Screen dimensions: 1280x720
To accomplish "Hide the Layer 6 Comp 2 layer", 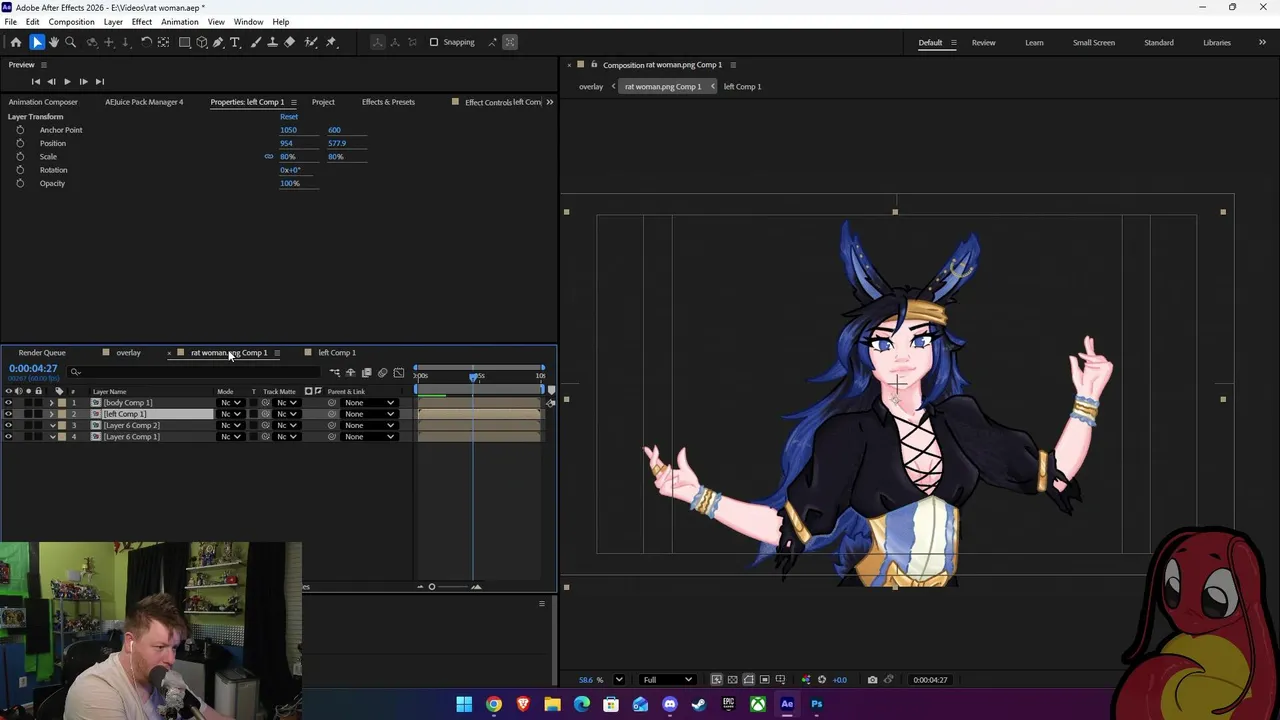I will (x=8, y=425).
